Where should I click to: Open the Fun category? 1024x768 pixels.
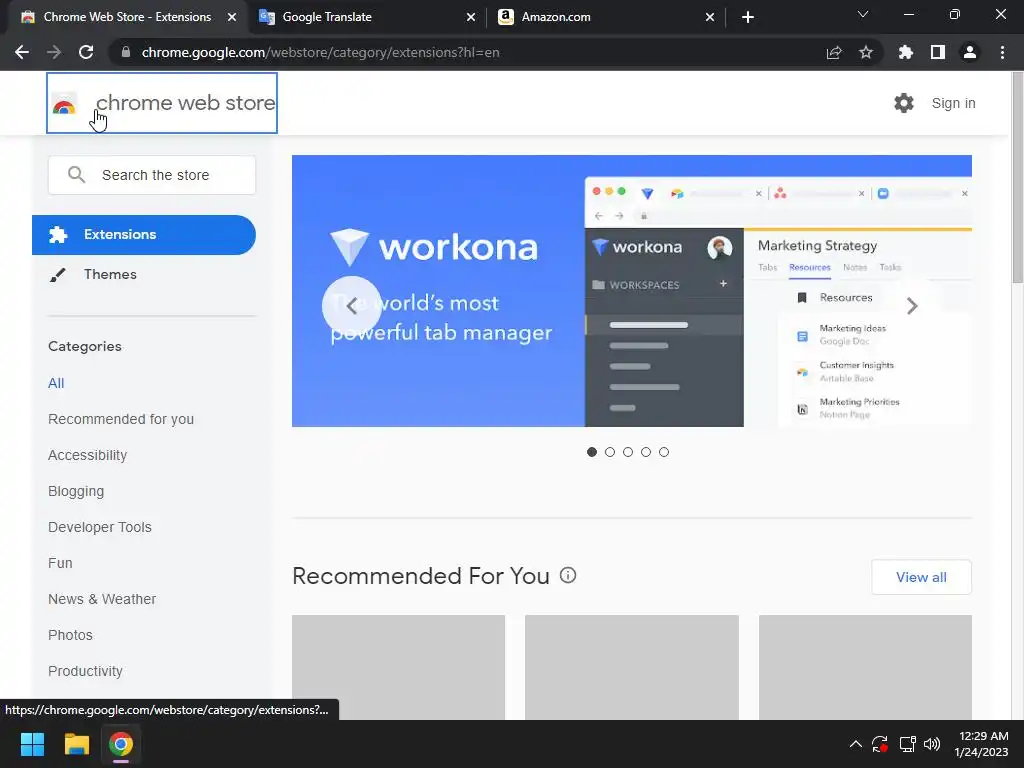(60, 563)
